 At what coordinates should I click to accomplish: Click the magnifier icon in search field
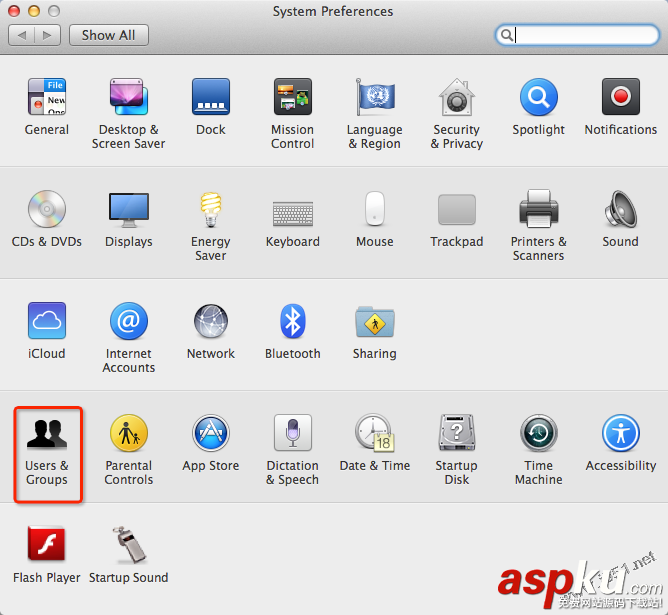tap(507, 35)
